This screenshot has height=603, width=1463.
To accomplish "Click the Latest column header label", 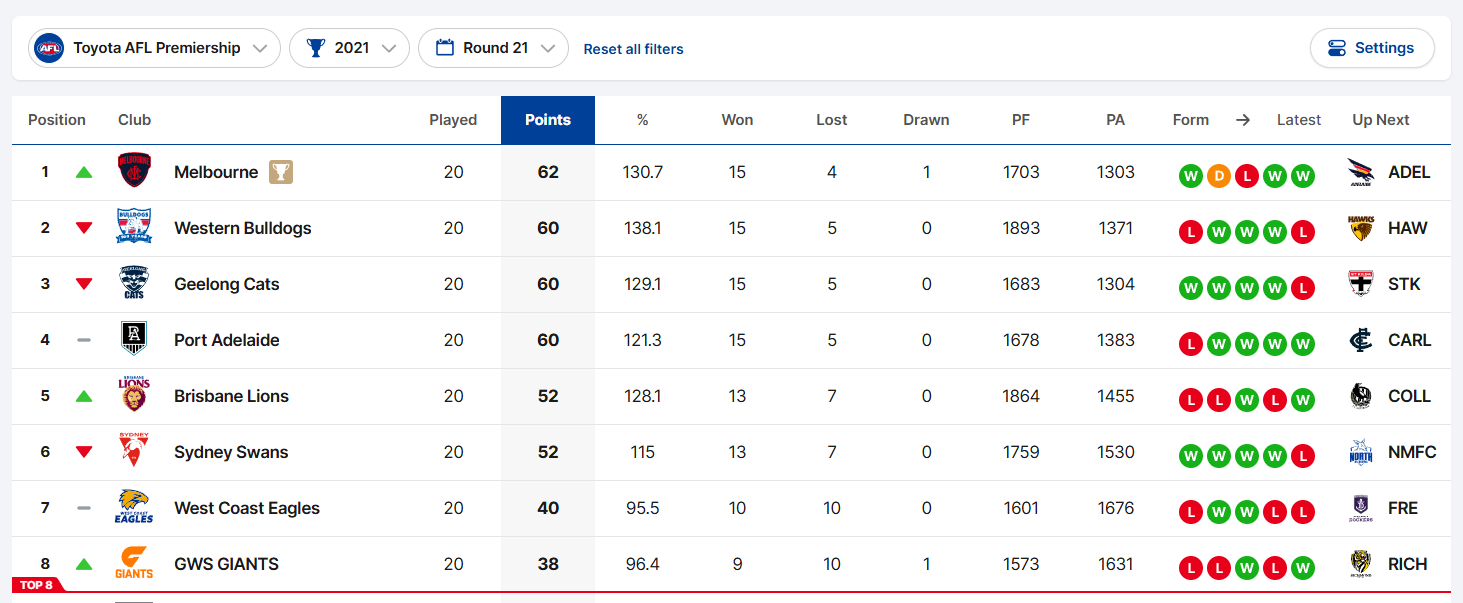I will (x=1299, y=120).
